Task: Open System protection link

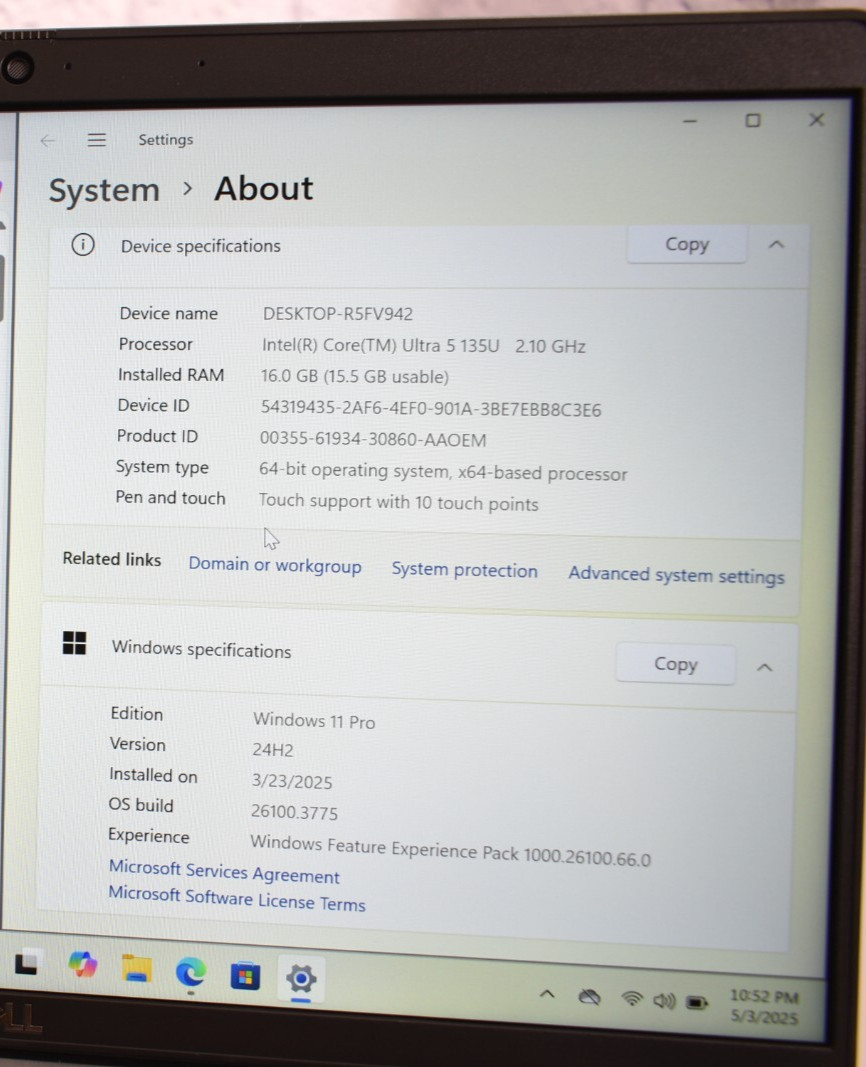Action: [465, 570]
